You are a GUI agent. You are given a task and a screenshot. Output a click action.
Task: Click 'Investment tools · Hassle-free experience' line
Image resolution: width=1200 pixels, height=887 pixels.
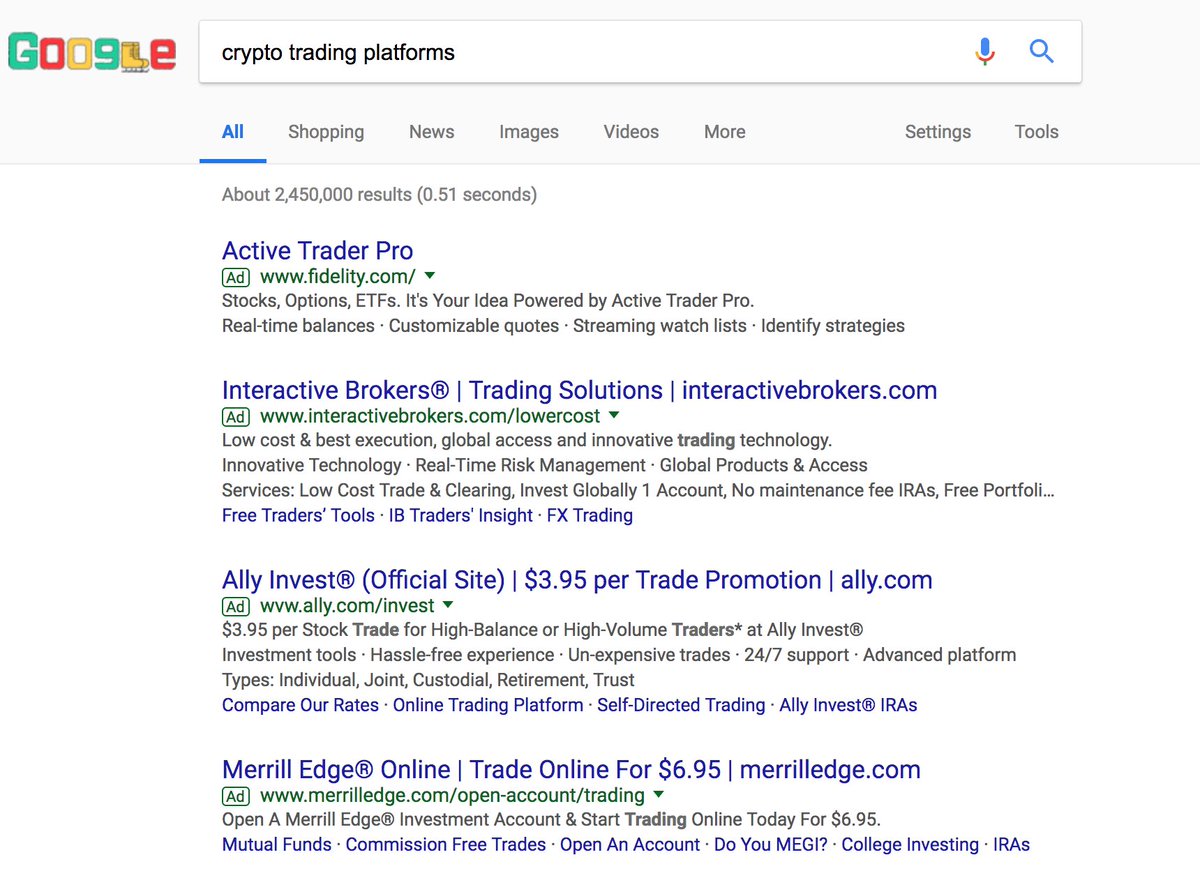(619, 656)
